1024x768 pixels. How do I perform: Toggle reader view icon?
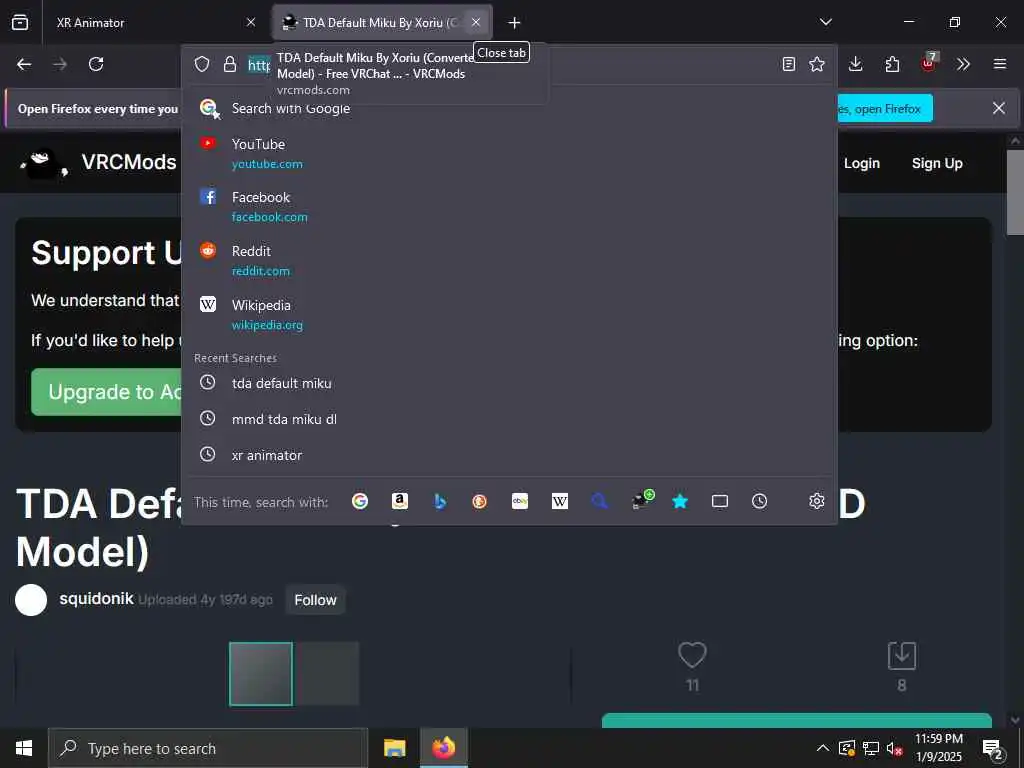tap(789, 64)
